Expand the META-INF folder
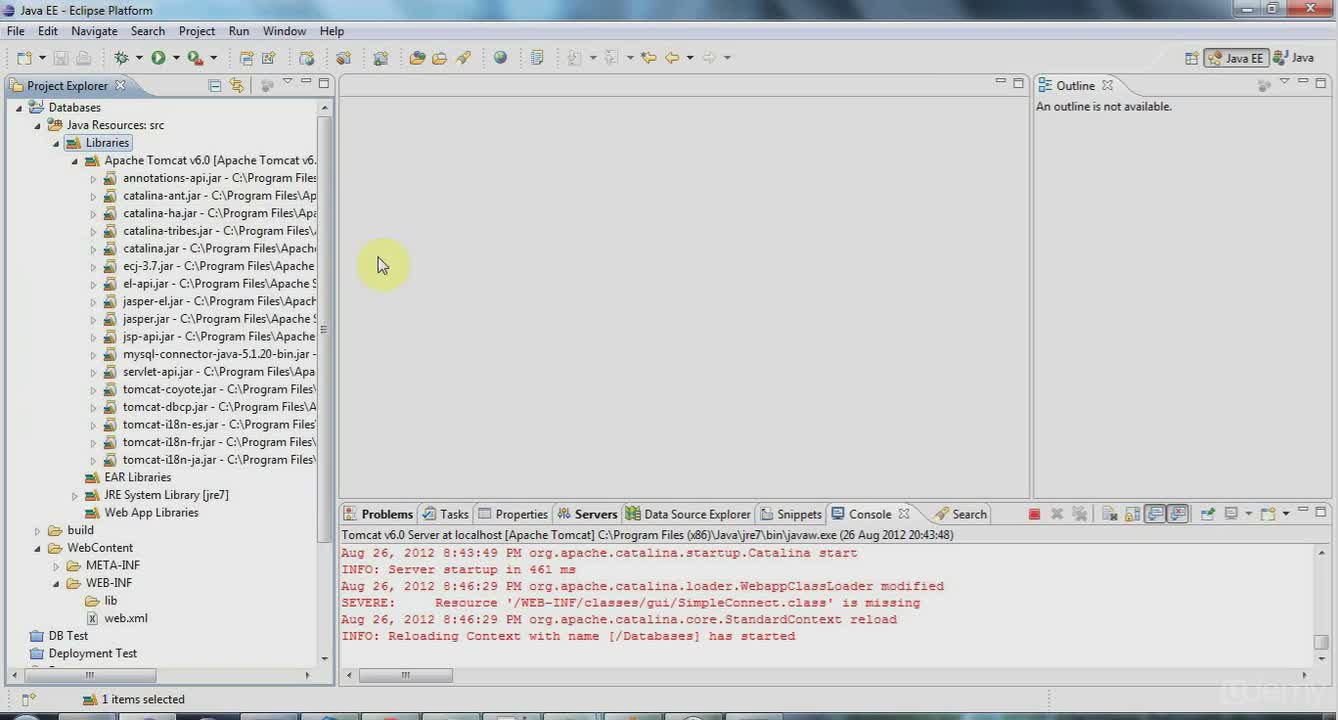This screenshot has height=720, width=1338. [57, 566]
